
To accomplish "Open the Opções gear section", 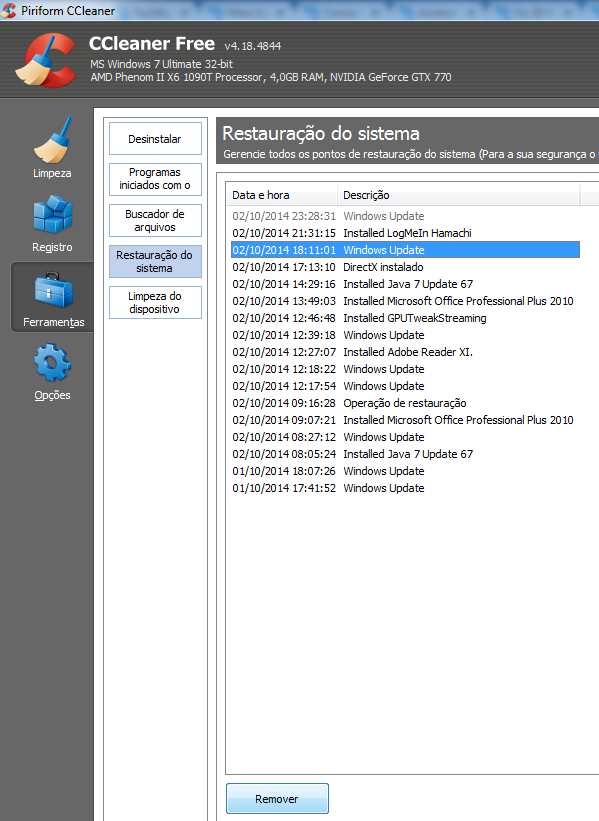I will (x=52, y=372).
